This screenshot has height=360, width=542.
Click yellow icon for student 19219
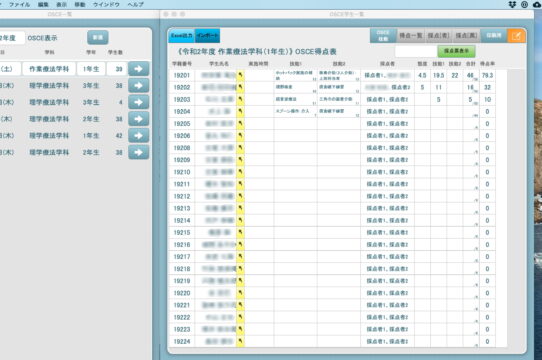tap(240, 281)
